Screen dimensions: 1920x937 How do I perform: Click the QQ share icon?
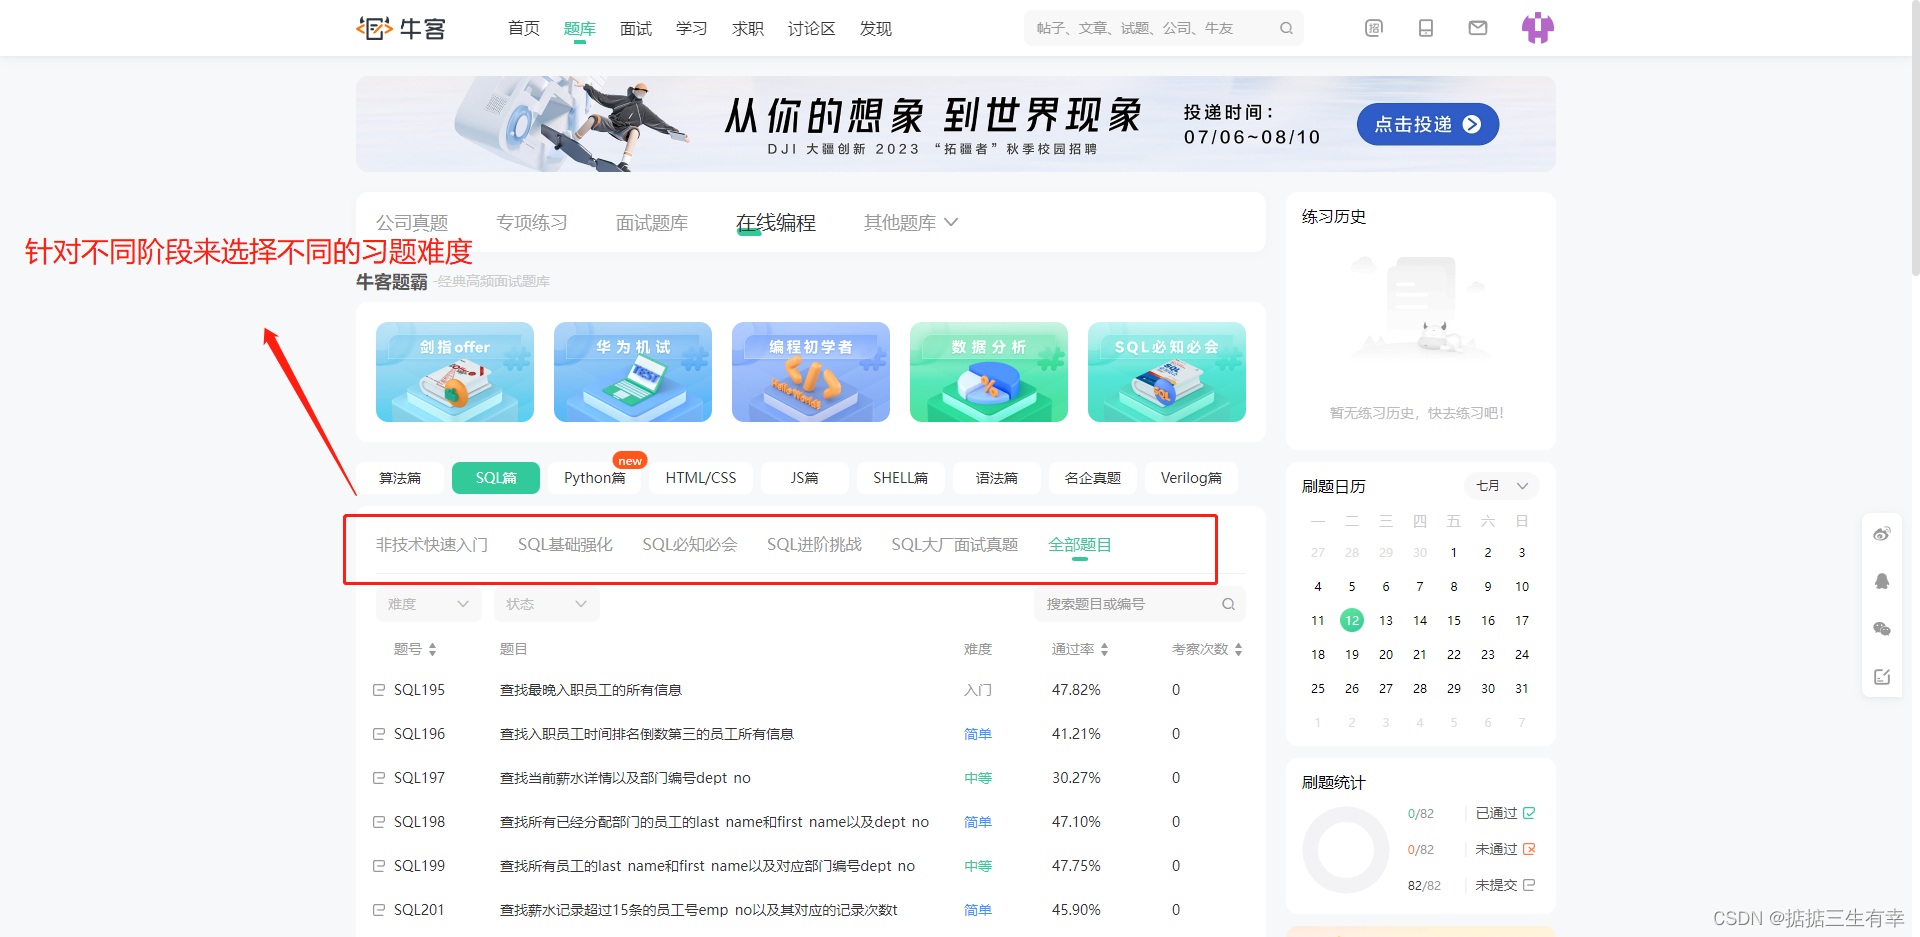[1882, 581]
